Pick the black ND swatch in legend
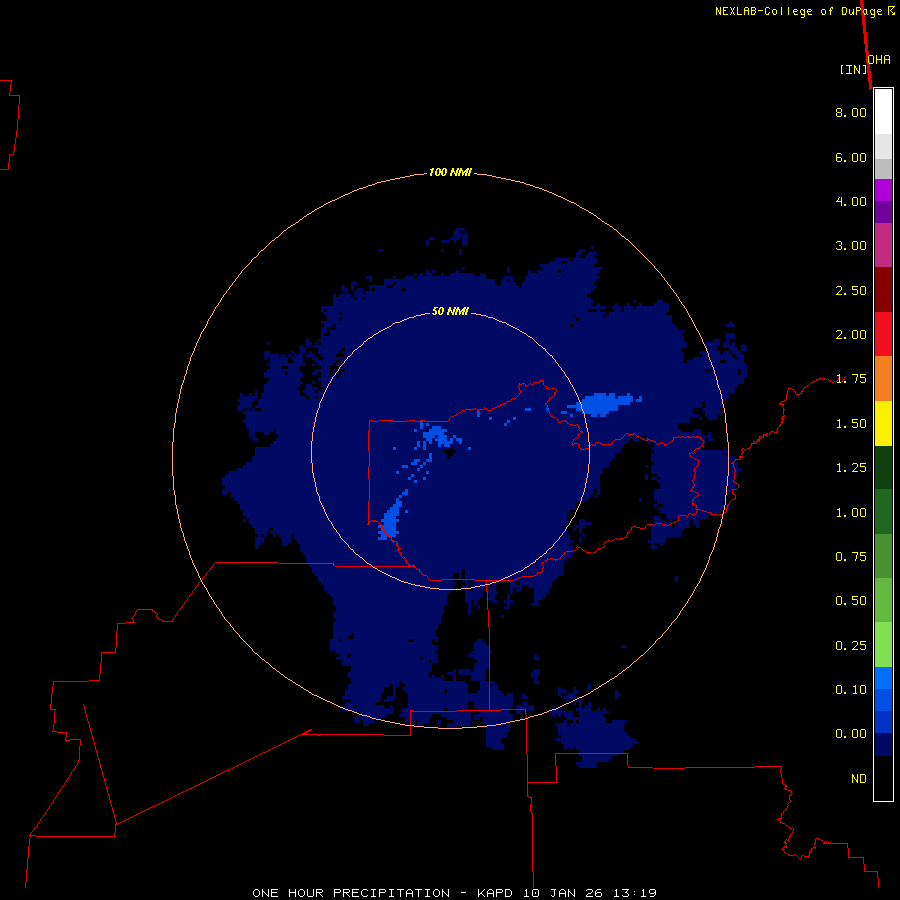Screen dimensions: 900x900 pos(883,778)
